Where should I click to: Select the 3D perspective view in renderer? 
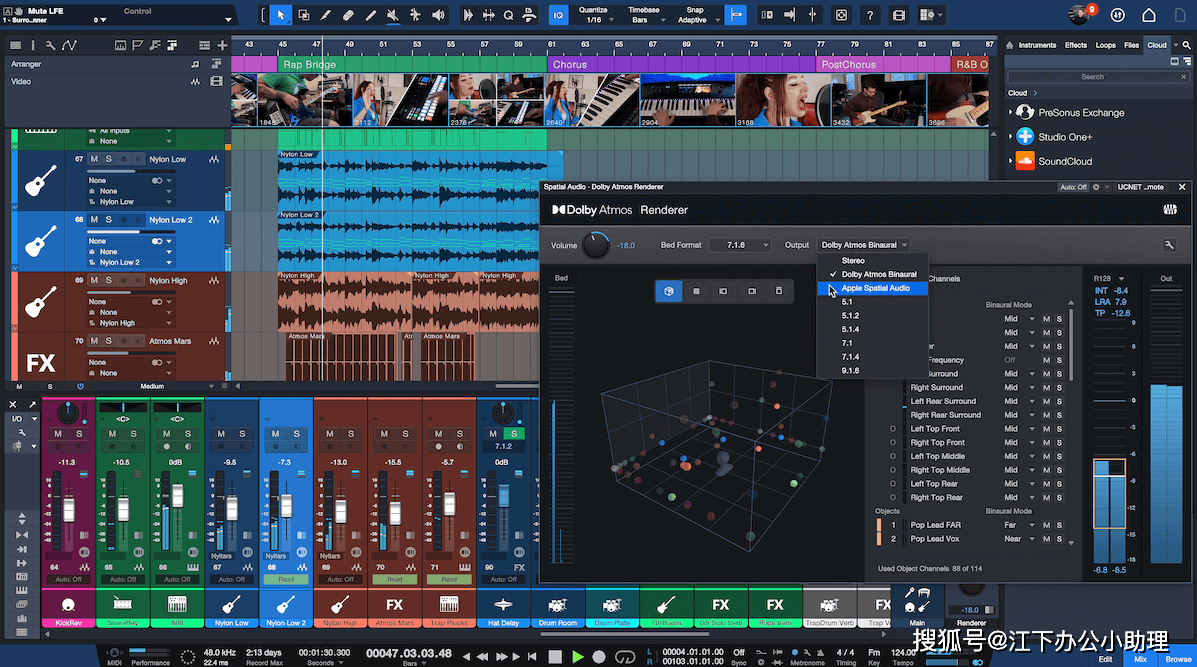669,291
